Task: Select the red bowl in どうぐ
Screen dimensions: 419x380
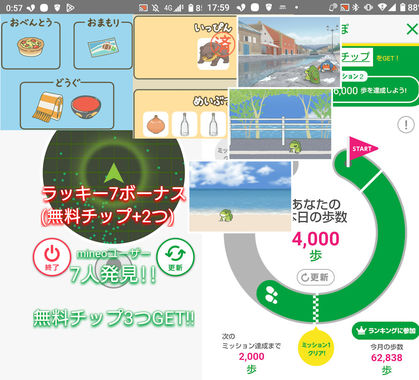Action: pyautogui.click(x=86, y=107)
